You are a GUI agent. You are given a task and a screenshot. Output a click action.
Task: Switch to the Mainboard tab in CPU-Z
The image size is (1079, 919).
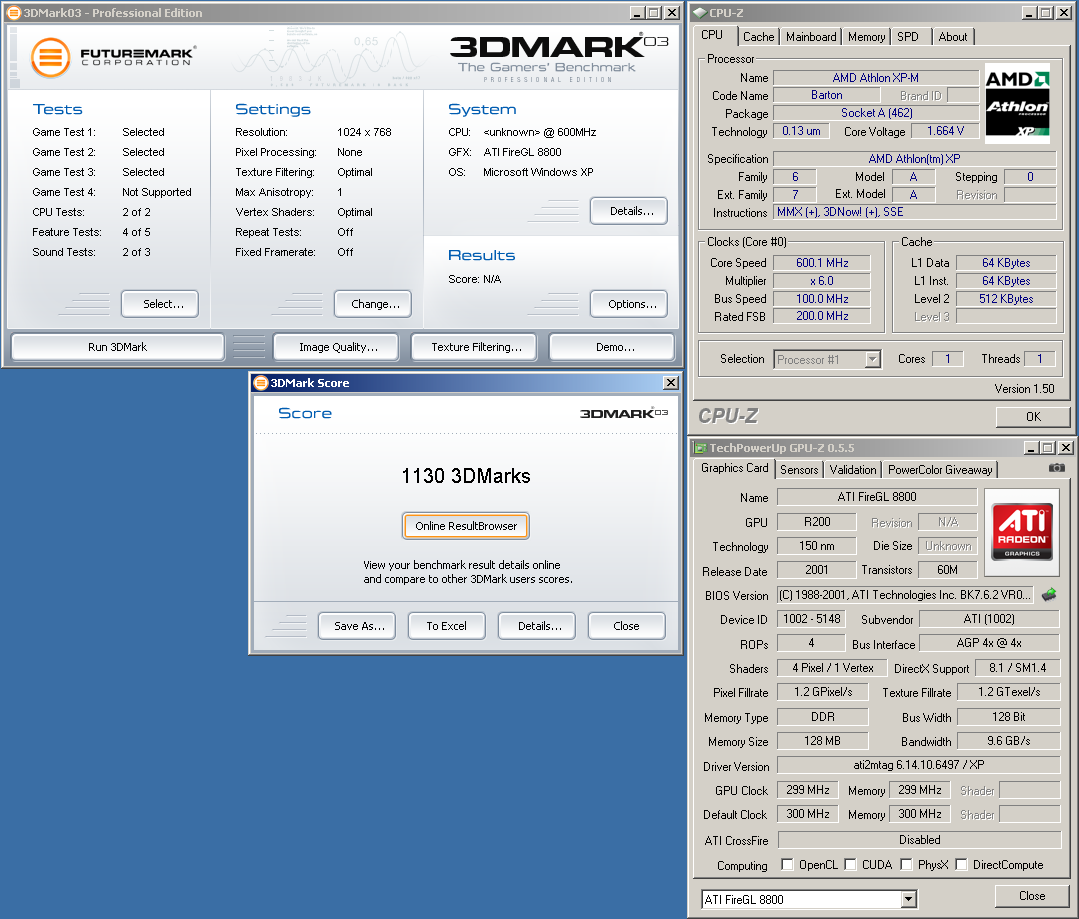click(x=811, y=37)
